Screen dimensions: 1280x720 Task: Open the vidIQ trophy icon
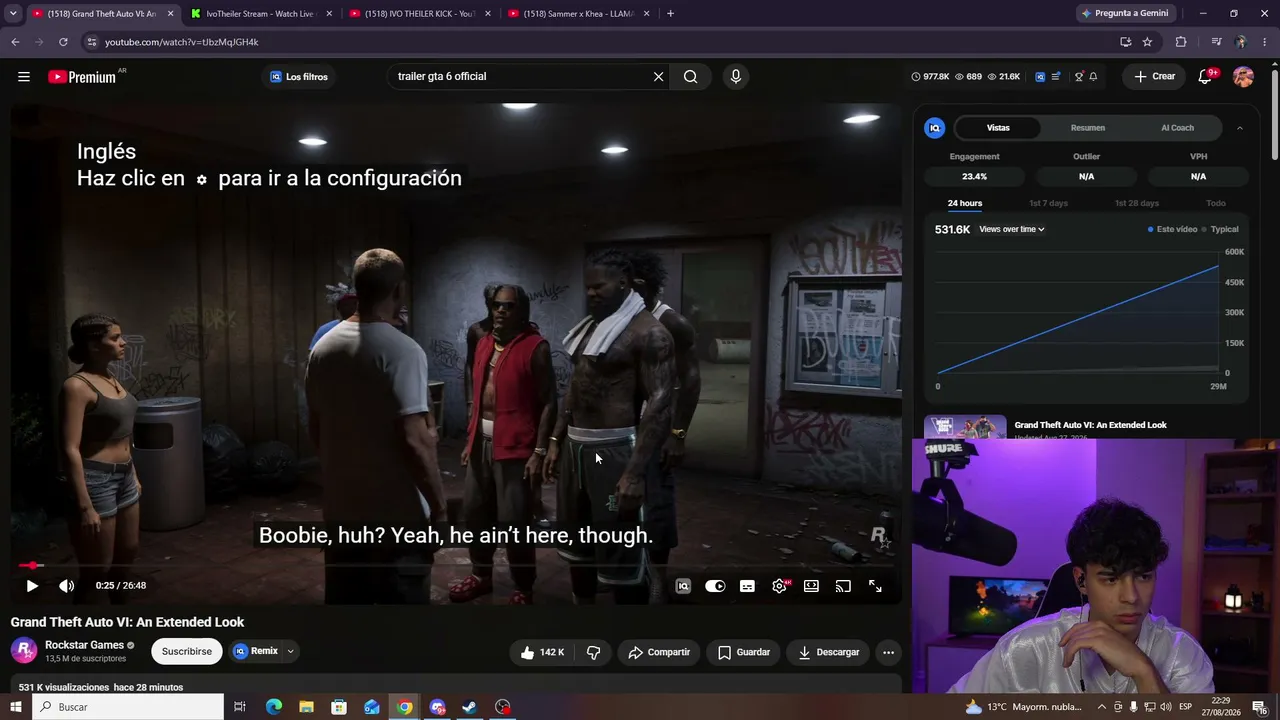[1079, 77]
